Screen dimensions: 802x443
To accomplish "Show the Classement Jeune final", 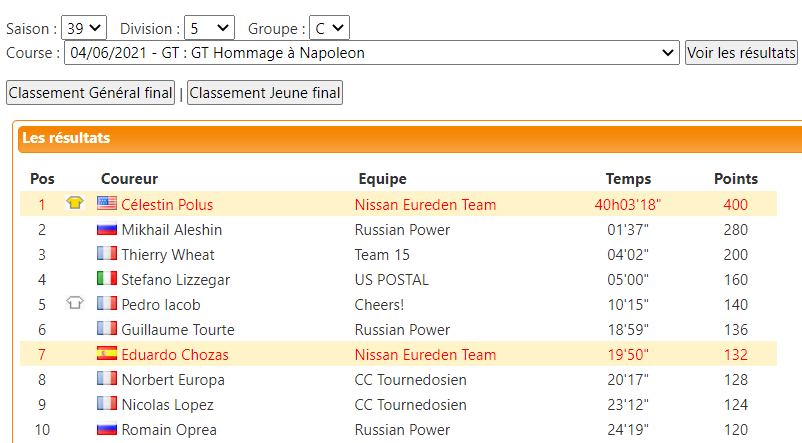I will coord(265,93).
